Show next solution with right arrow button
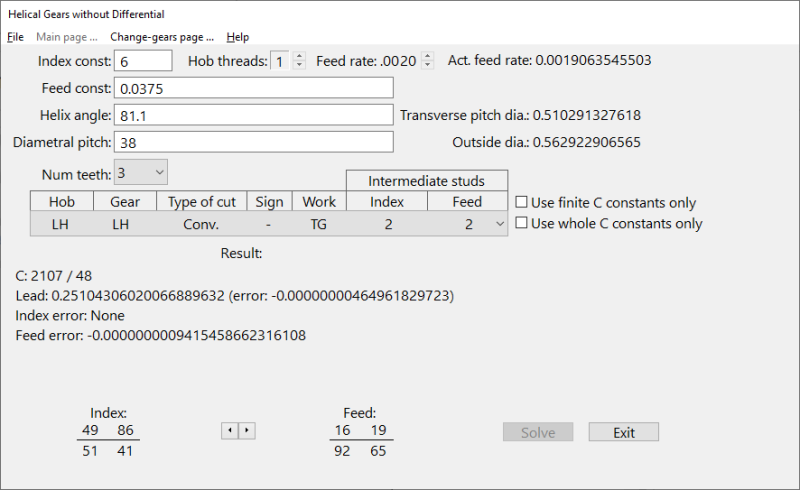 (x=247, y=431)
